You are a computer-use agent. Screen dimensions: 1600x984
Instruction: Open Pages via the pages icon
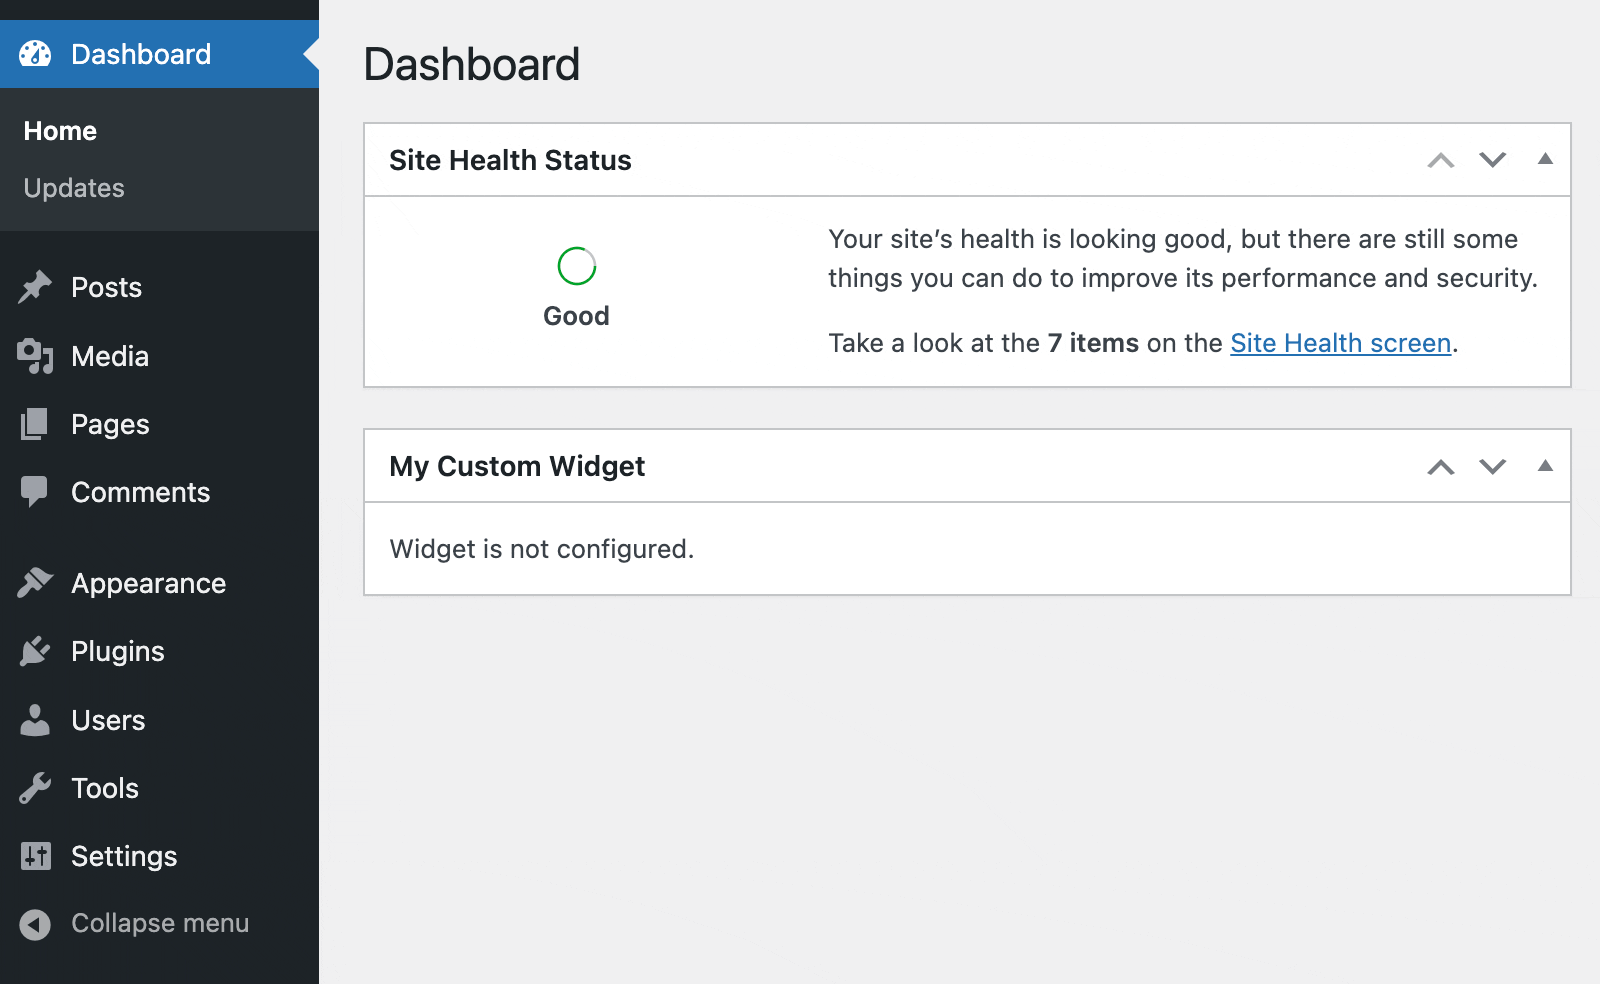(34, 424)
